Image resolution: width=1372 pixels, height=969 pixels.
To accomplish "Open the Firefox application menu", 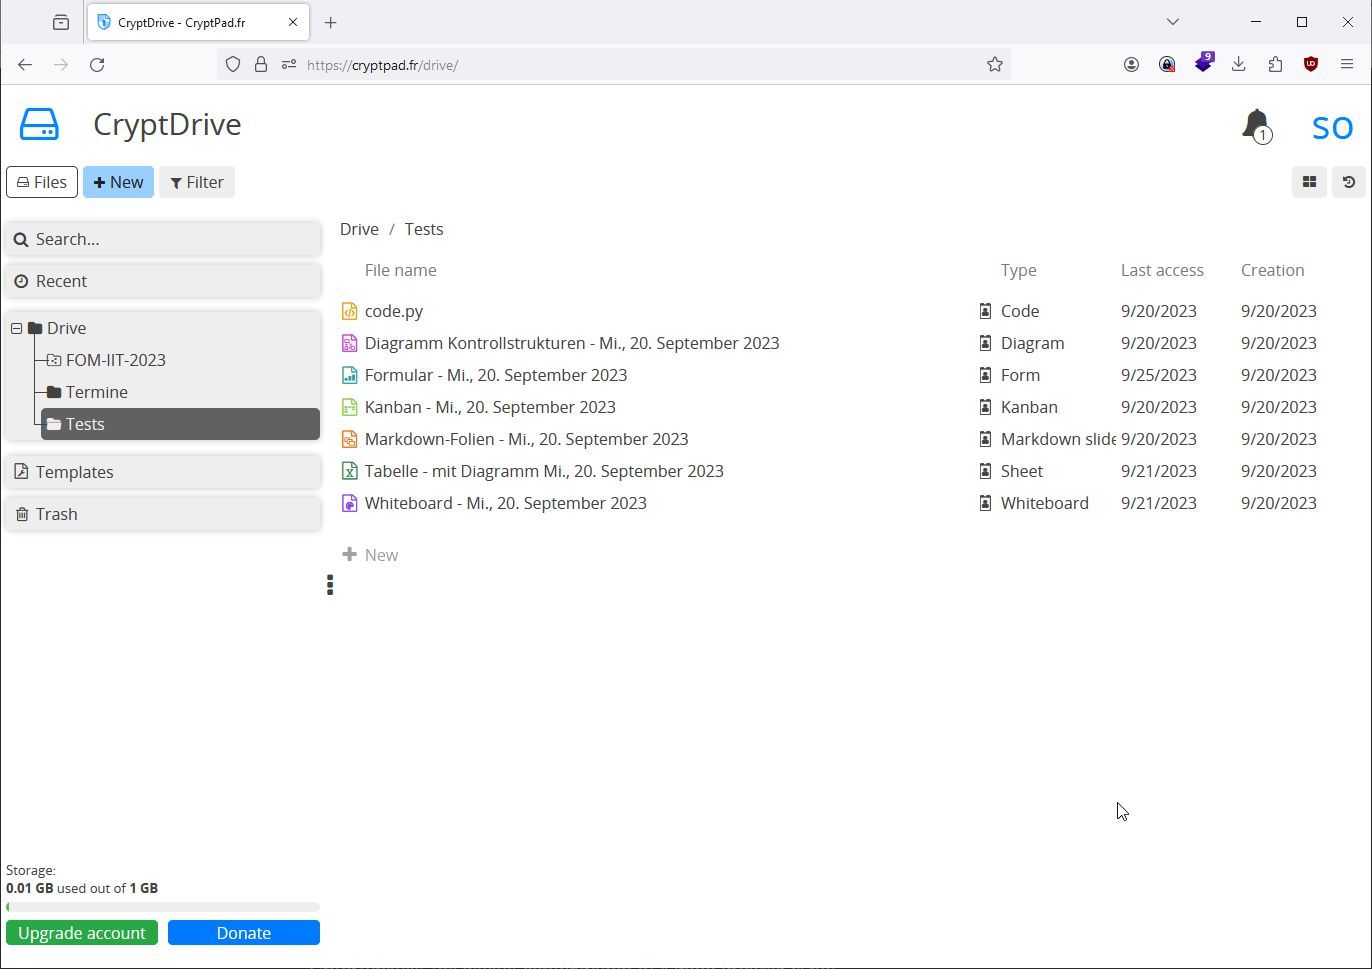I will (1347, 65).
